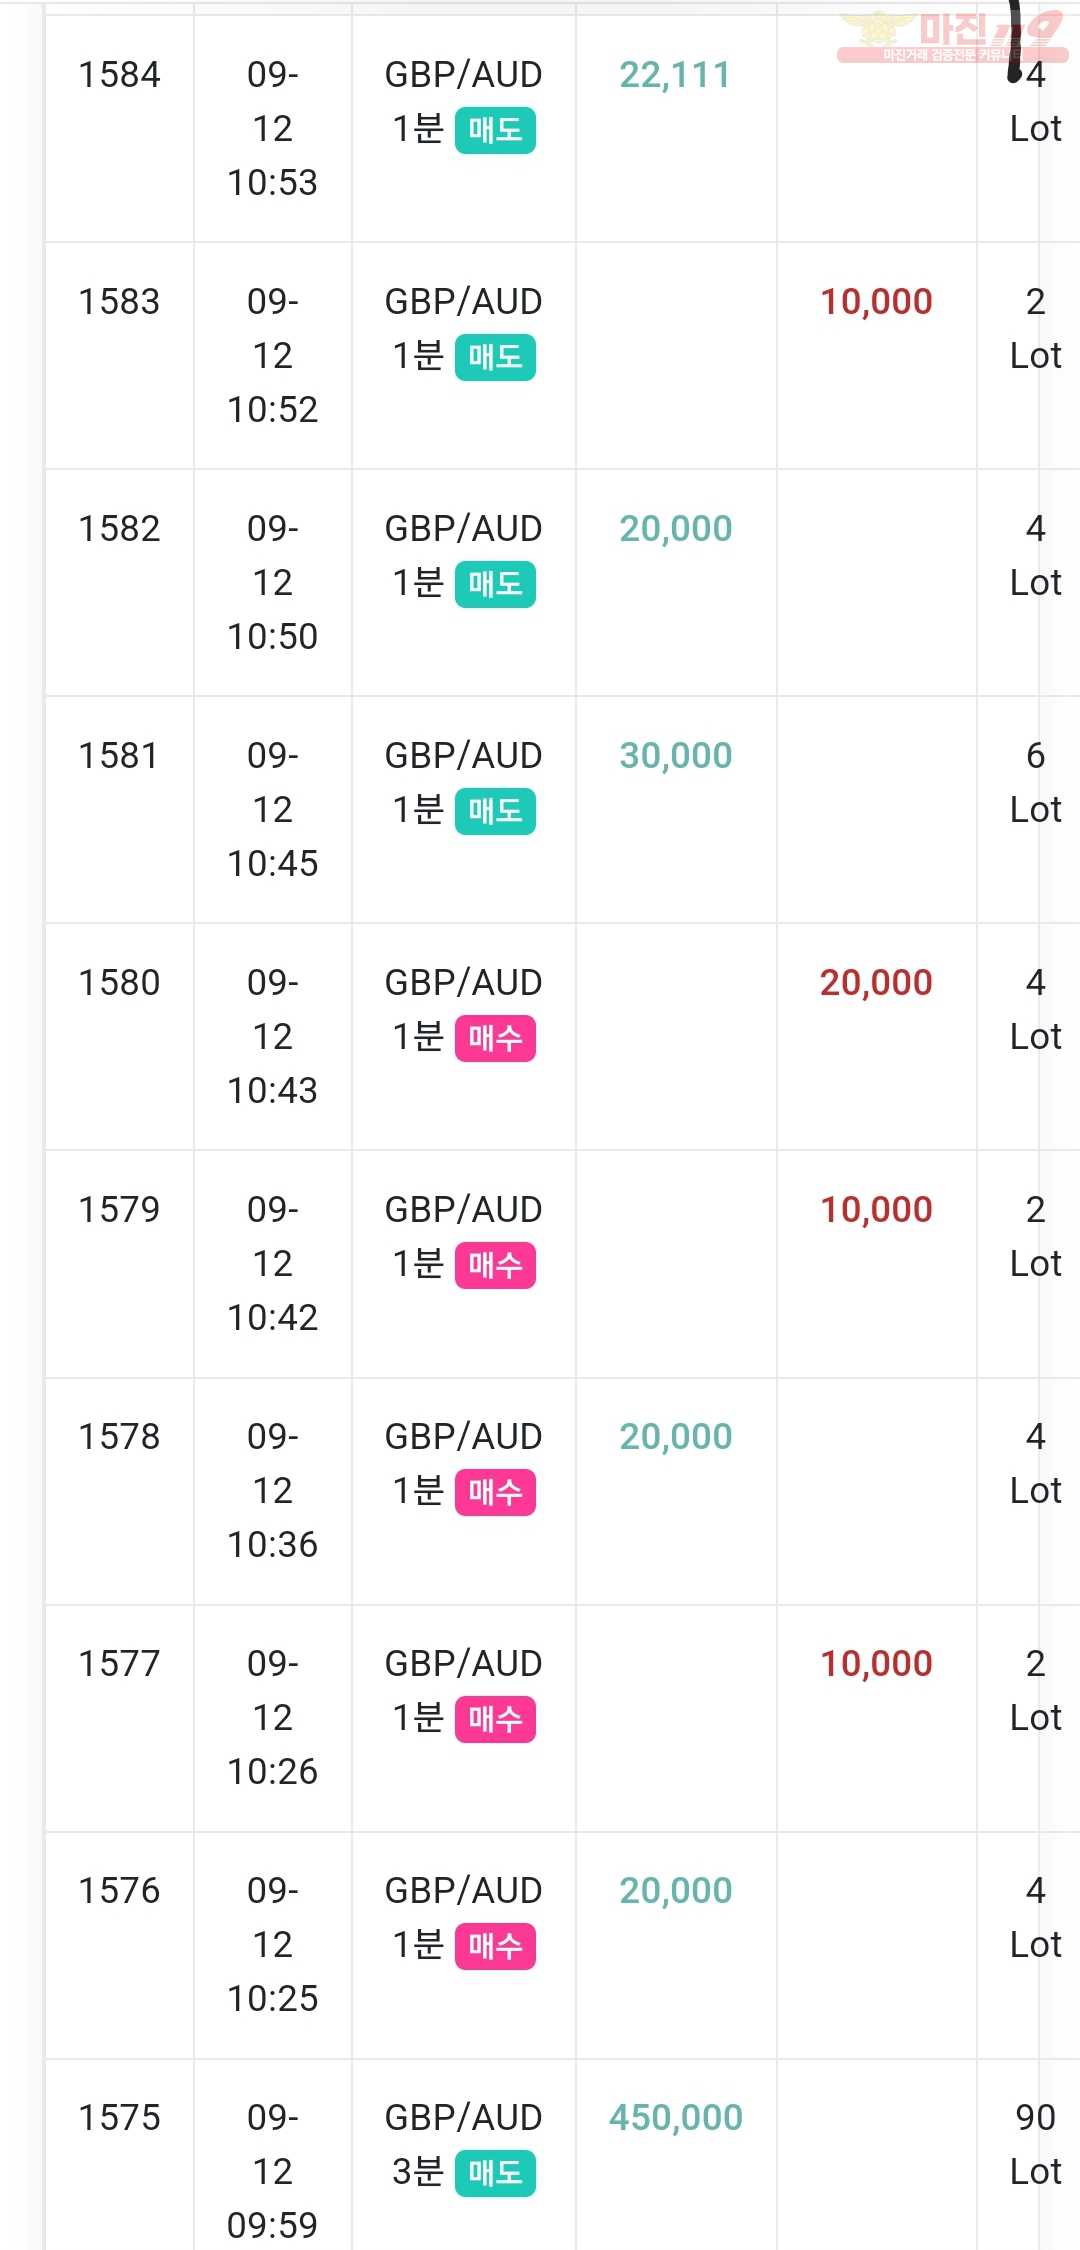
Task: Click the 매도 badge in row 1582
Action: [495, 585]
